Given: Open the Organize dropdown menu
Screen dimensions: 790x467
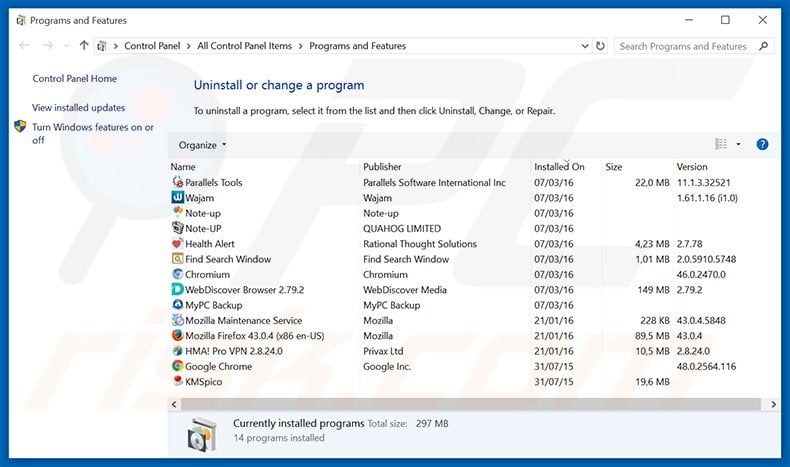Looking at the screenshot, I should coord(202,145).
